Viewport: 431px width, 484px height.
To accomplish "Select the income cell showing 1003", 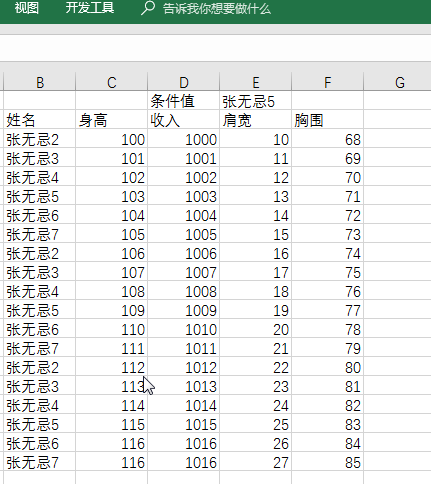I will click(184, 196).
